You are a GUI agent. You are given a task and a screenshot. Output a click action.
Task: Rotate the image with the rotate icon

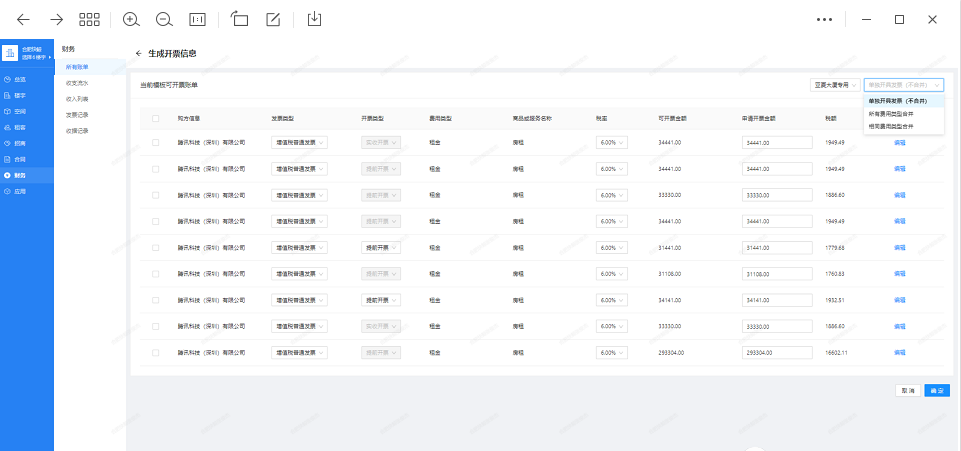pos(239,19)
